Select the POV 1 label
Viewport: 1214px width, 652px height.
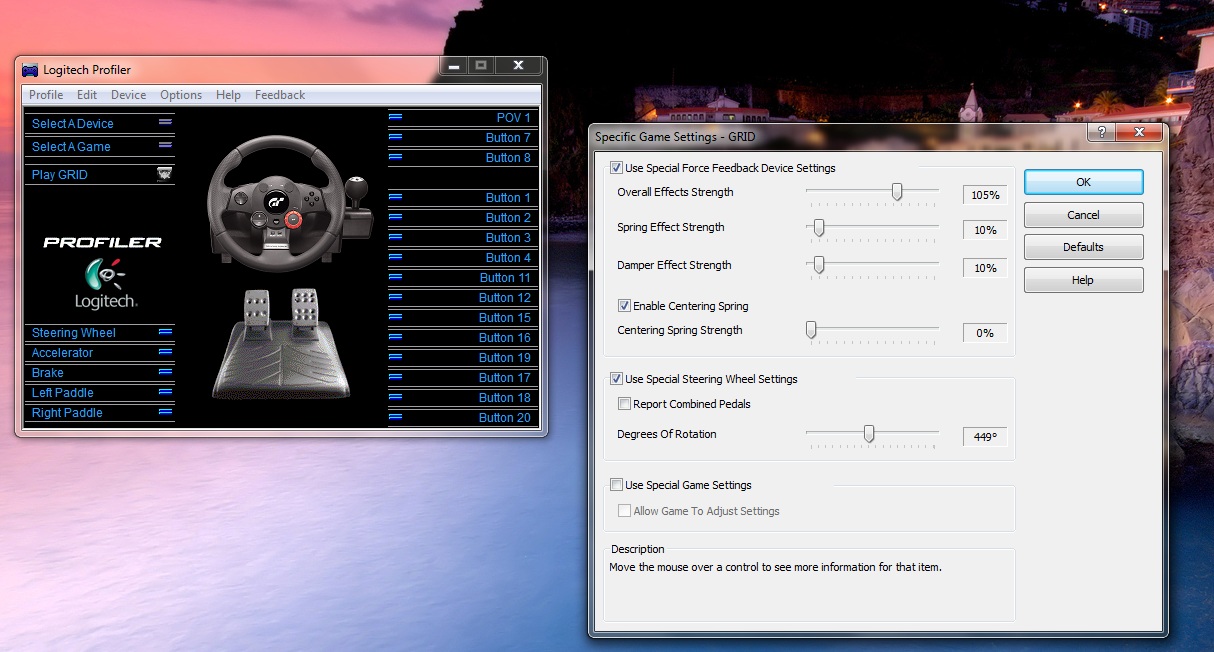(514, 118)
